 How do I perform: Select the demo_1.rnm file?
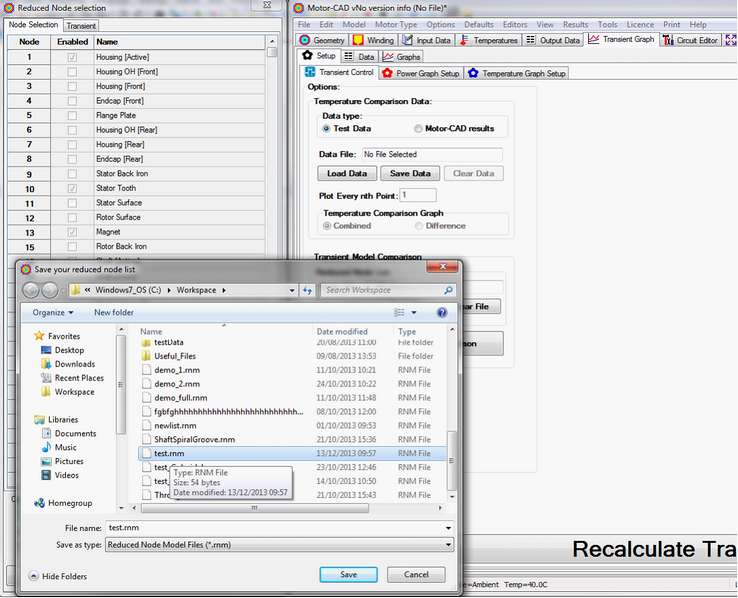(x=176, y=370)
